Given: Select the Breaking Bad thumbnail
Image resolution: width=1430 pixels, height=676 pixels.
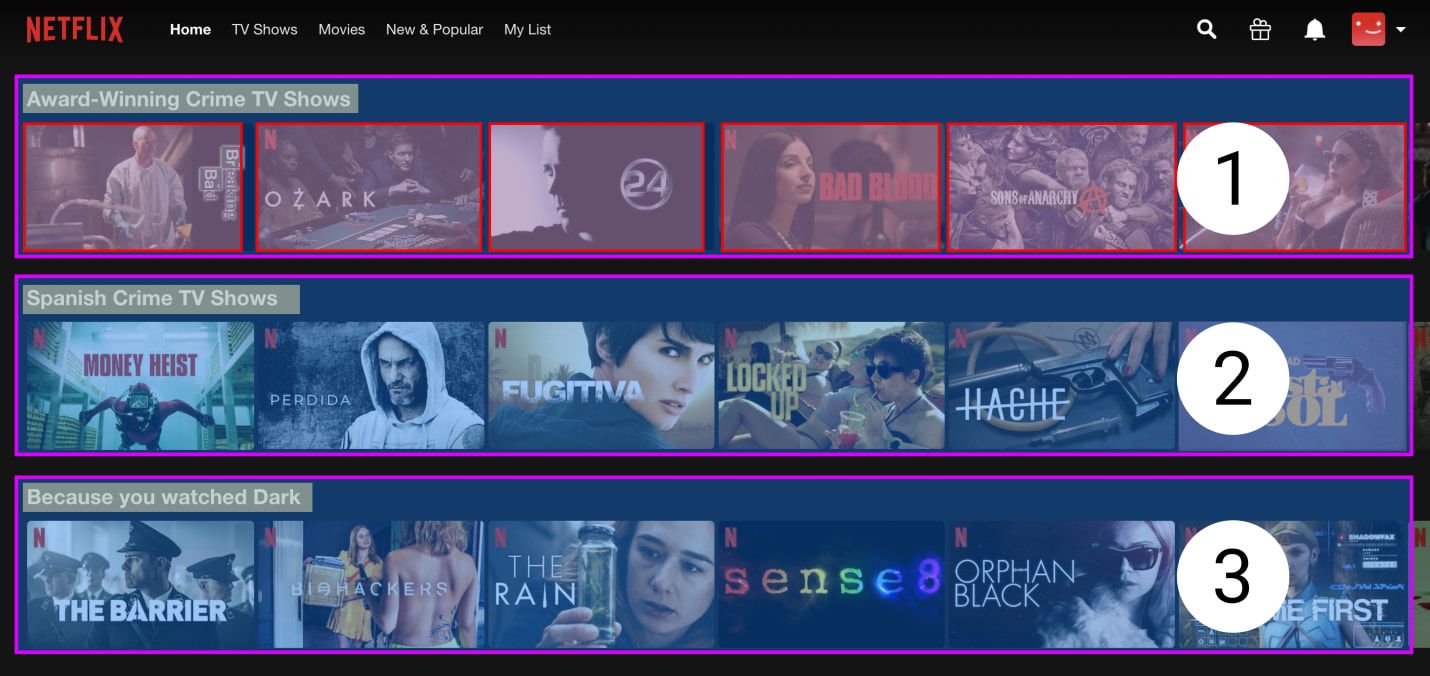Looking at the screenshot, I should coord(134,187).
